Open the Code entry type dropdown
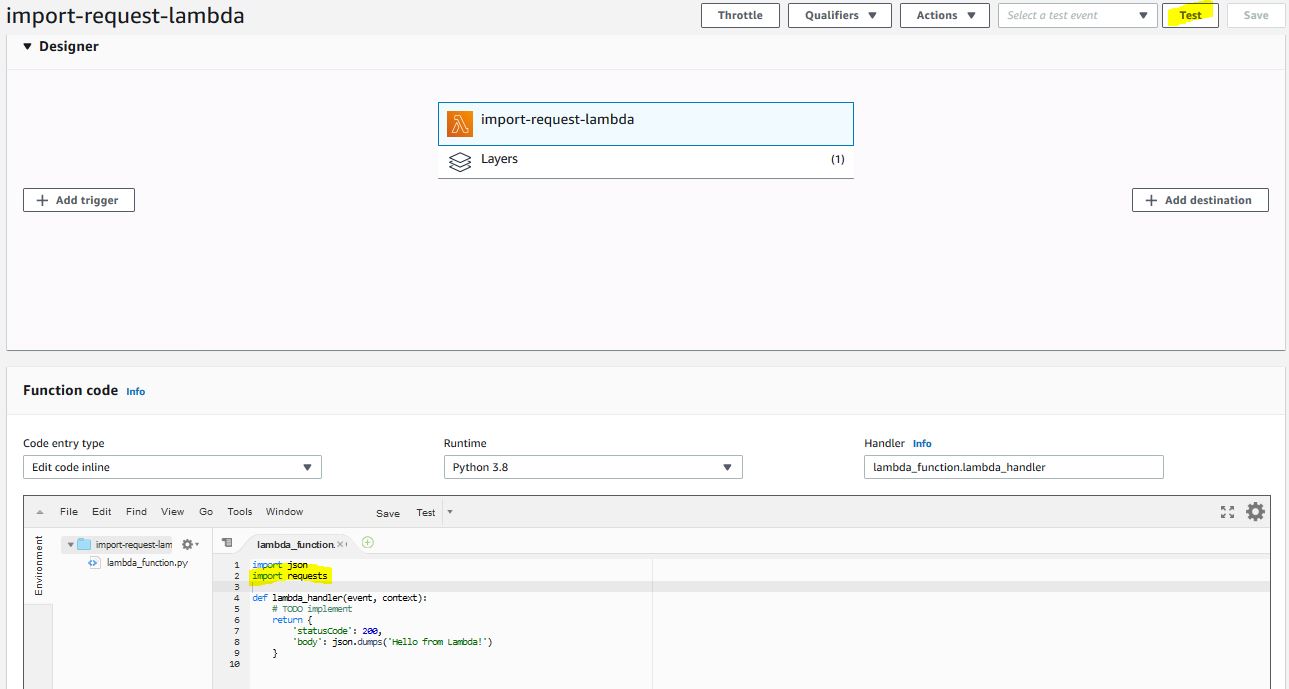The image size is (1289, 689). (172, 467)
